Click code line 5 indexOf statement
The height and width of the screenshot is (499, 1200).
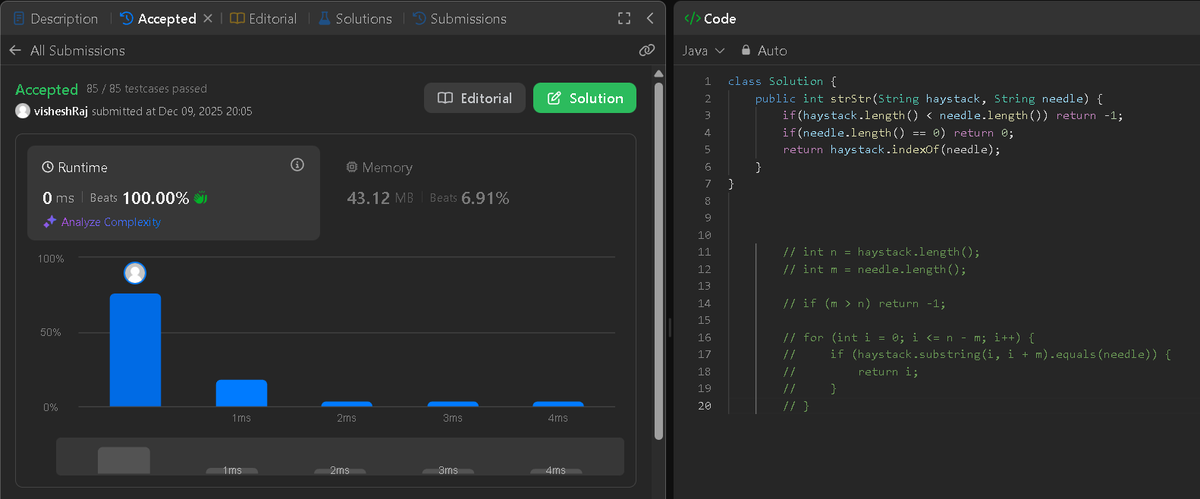click(891, 149)
